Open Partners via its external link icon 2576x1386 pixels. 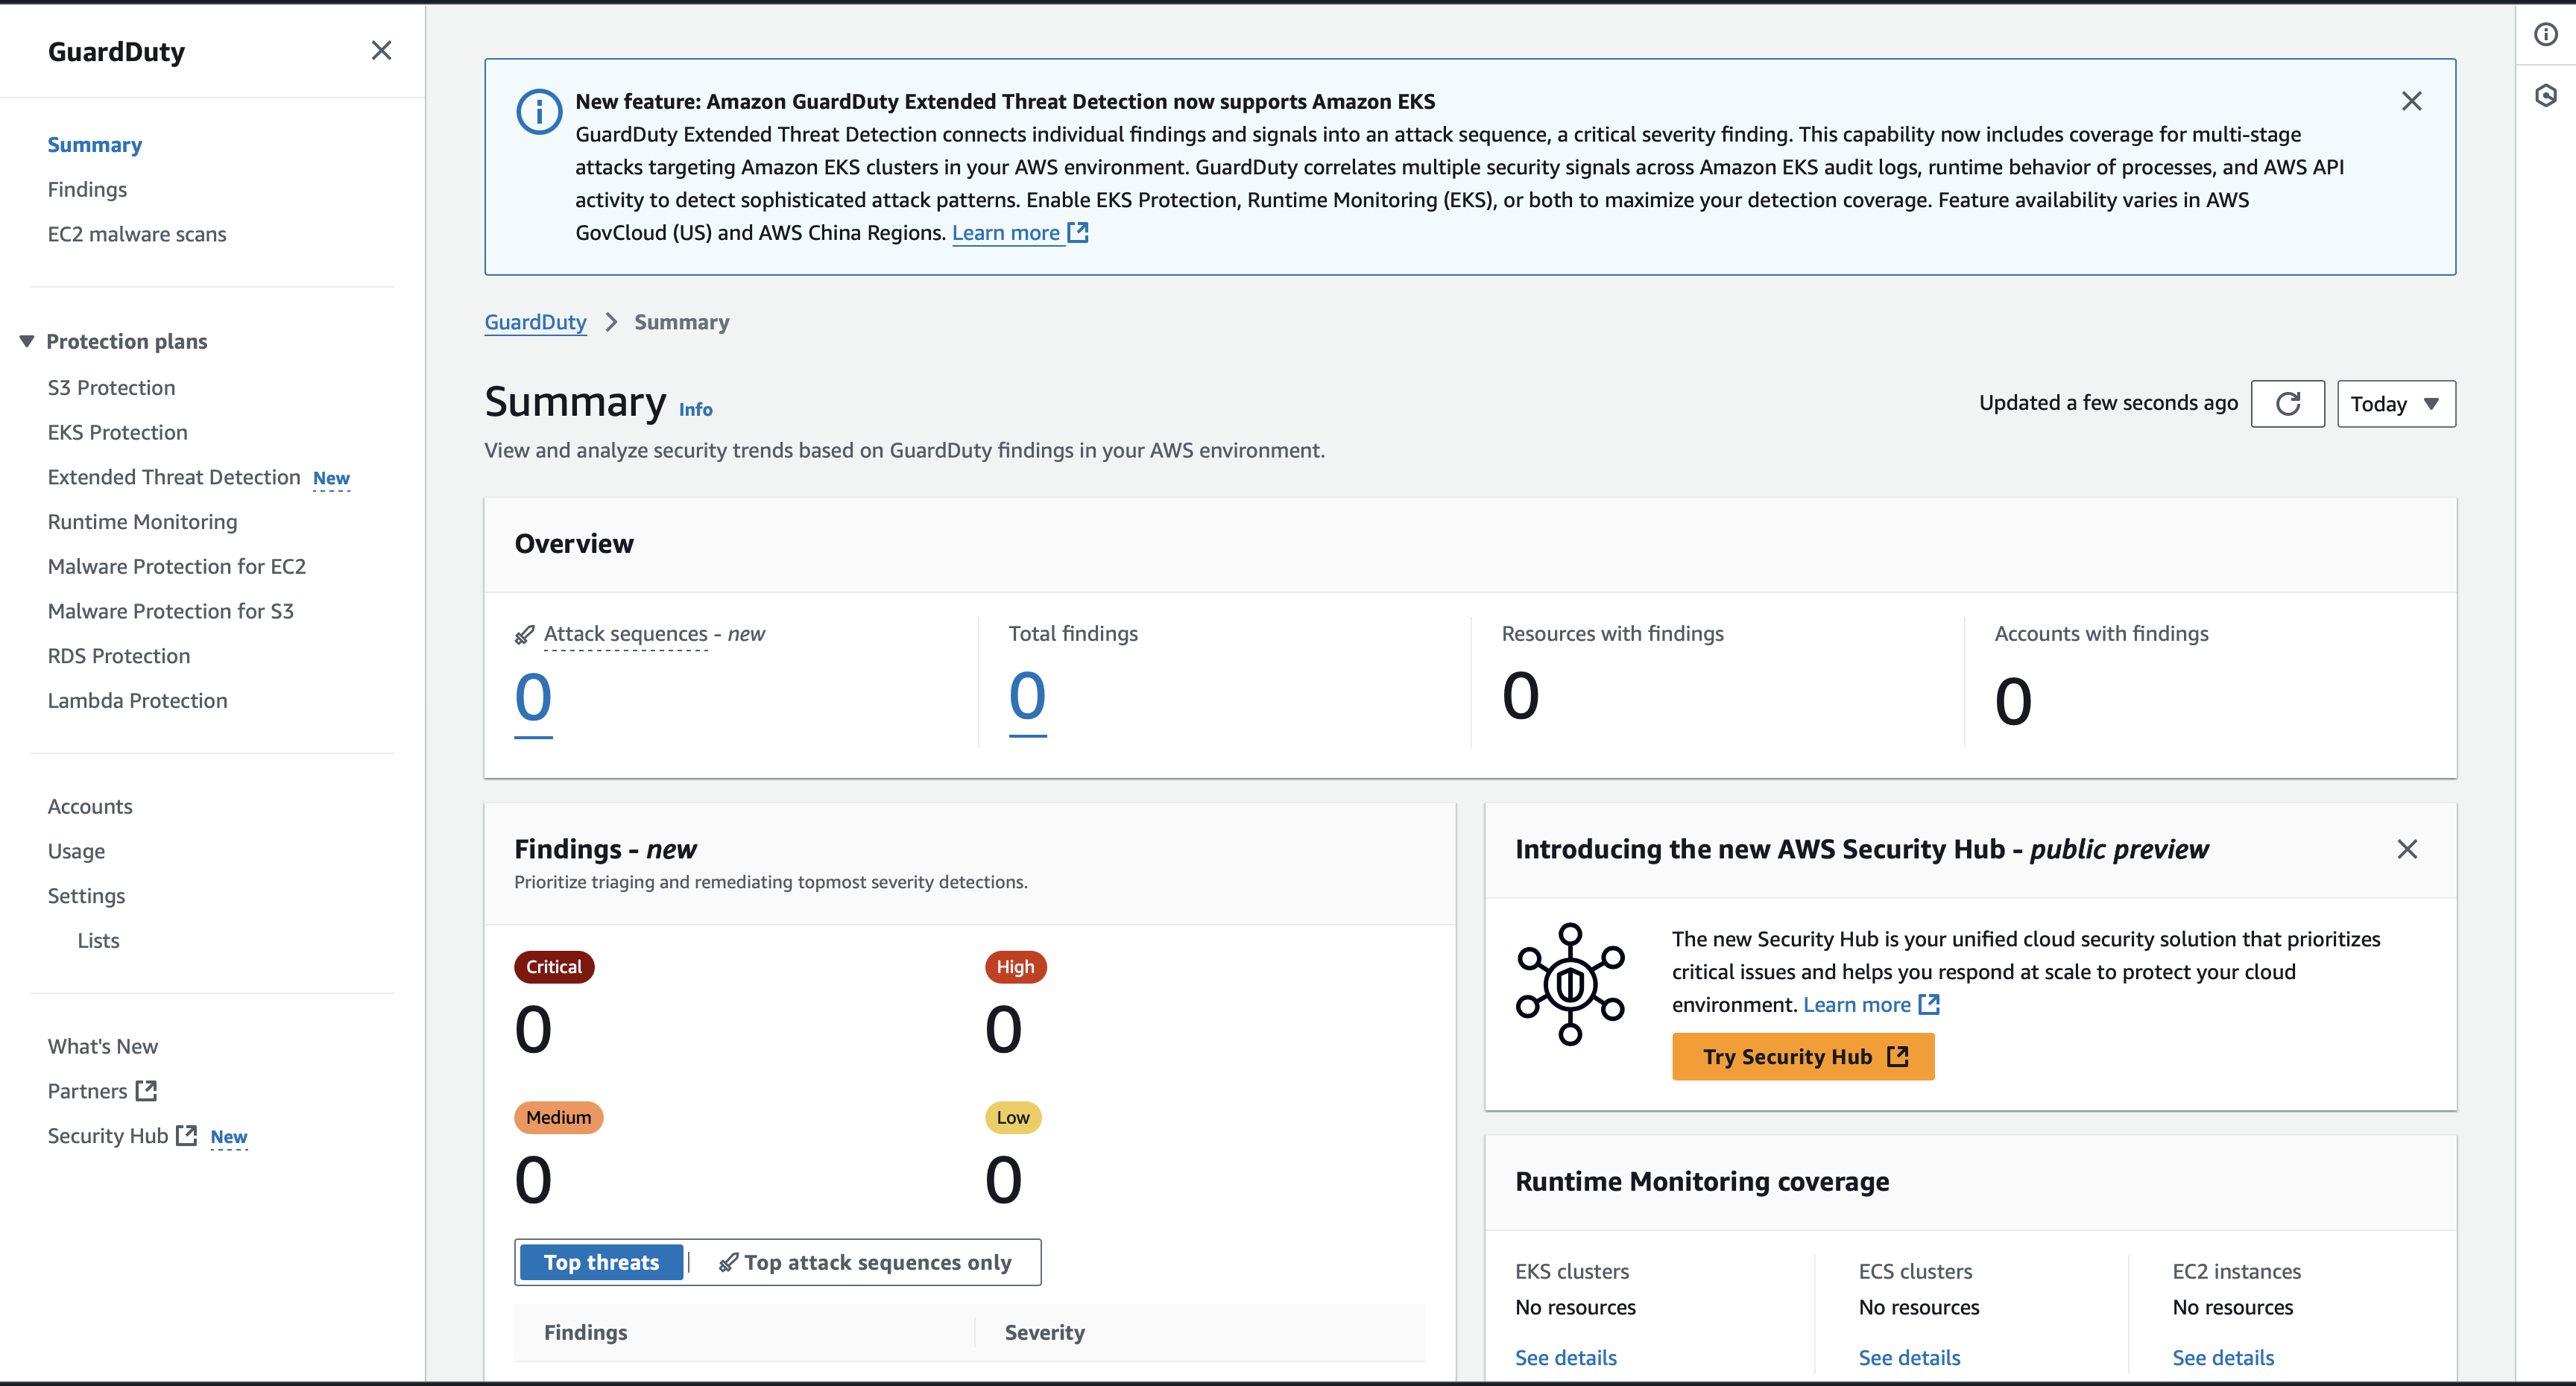146,1091
